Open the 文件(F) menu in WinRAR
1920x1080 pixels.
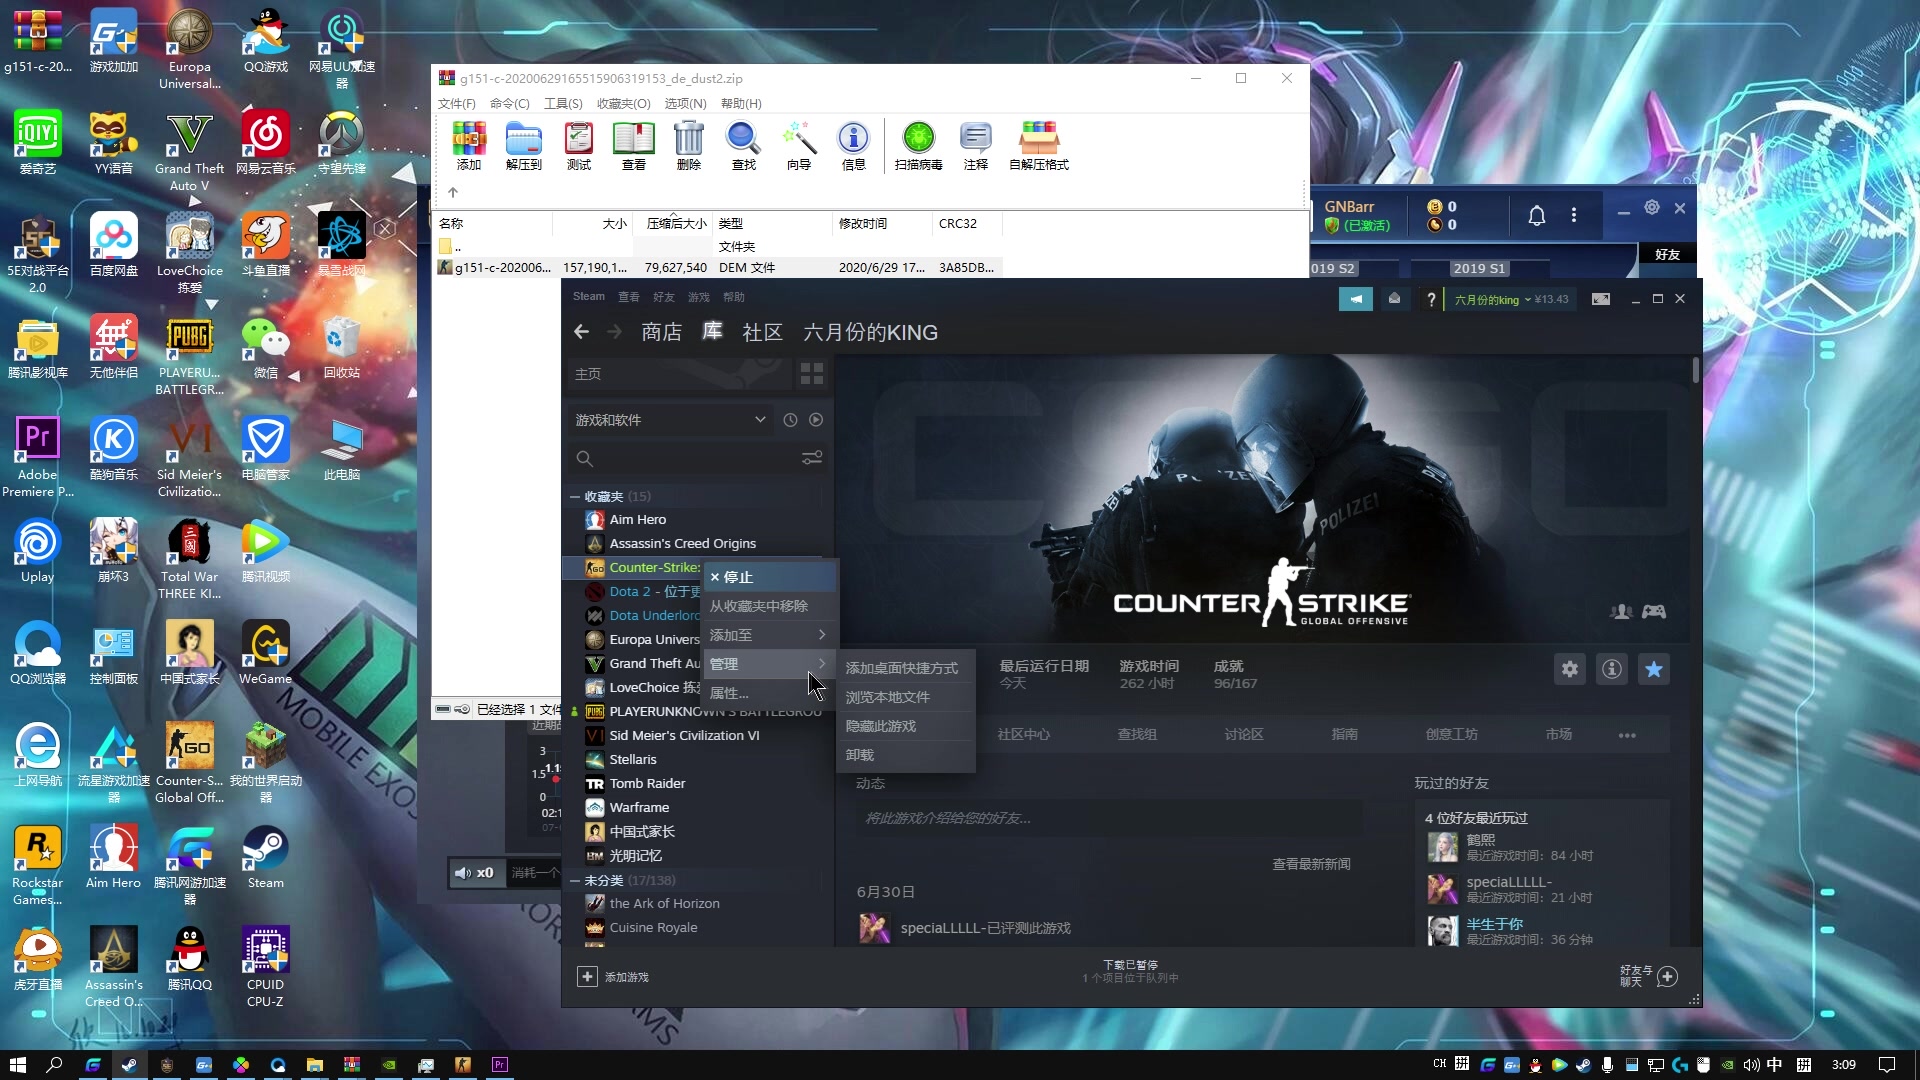(x=456, y=104)
